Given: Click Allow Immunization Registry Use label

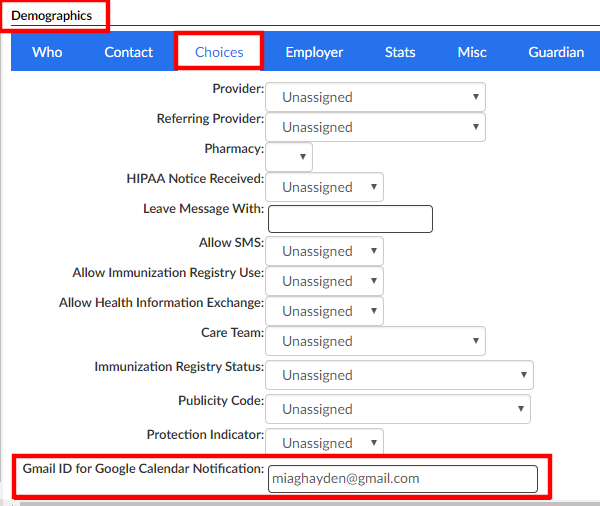Looking at the screenshot, I should pos(168,273).
